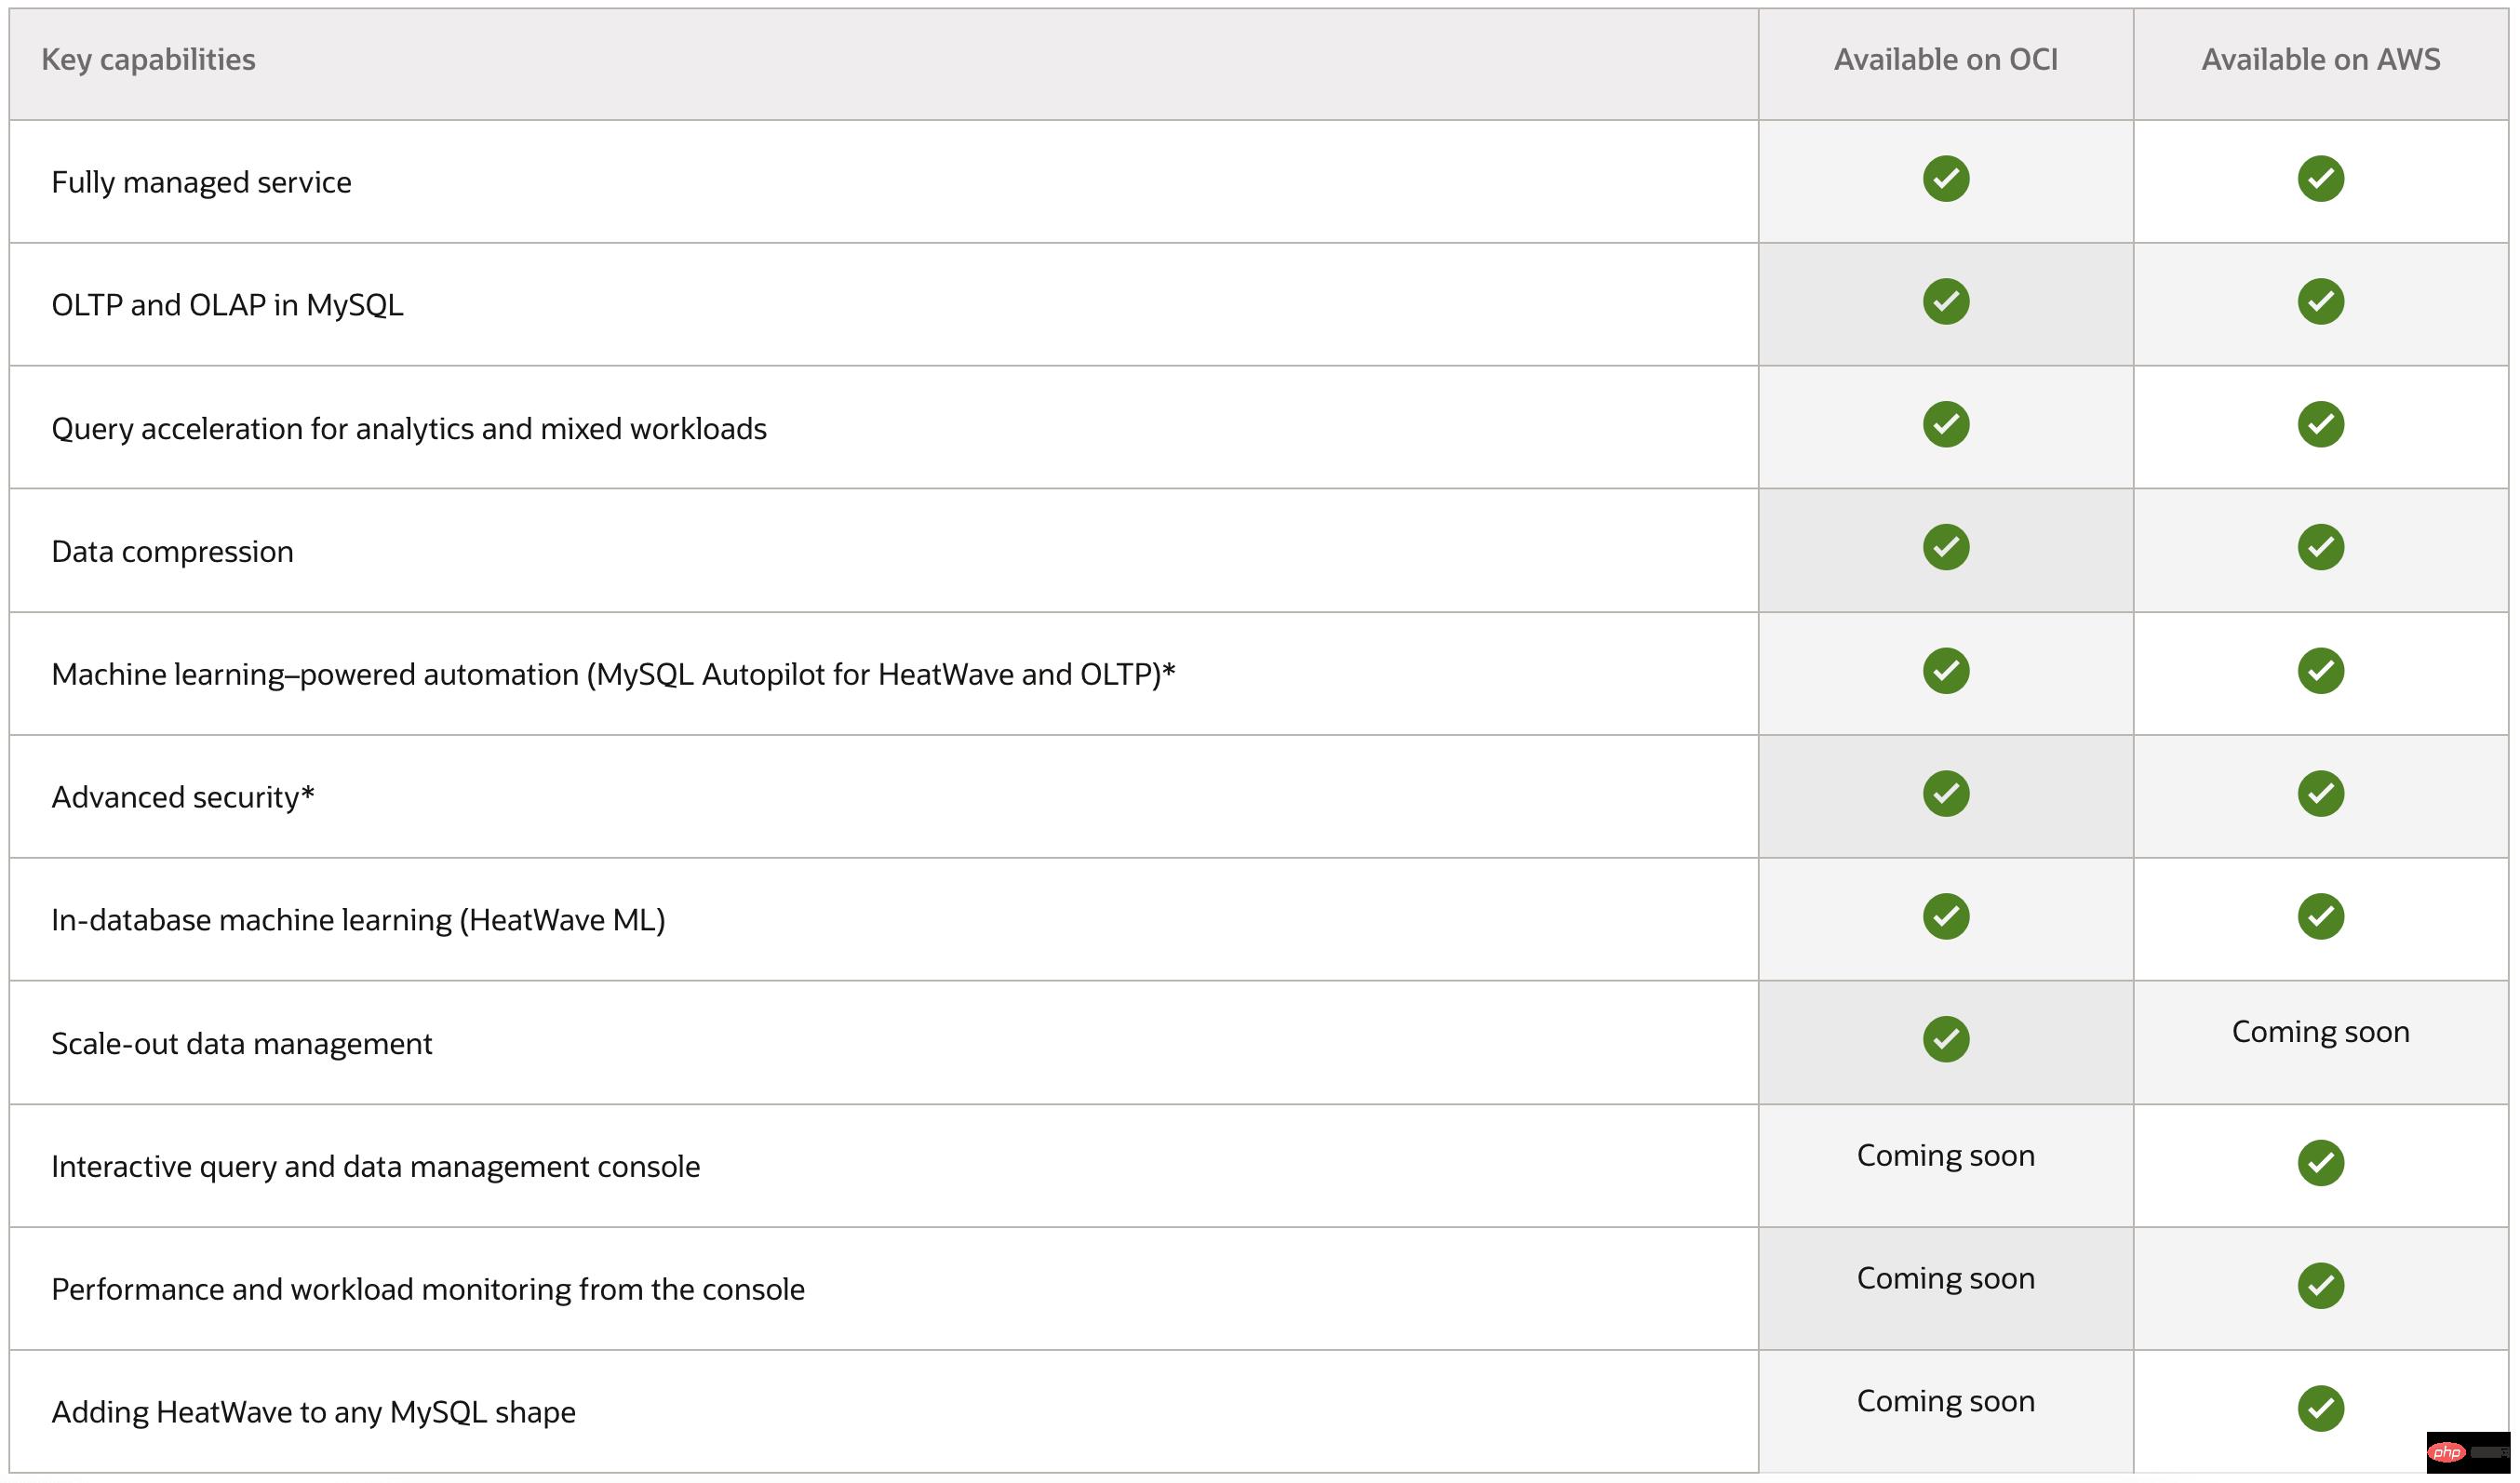Click AWS checkmark for Fully managed service
Viewport: 2520px width, 1483px height.
(2320, 179)
